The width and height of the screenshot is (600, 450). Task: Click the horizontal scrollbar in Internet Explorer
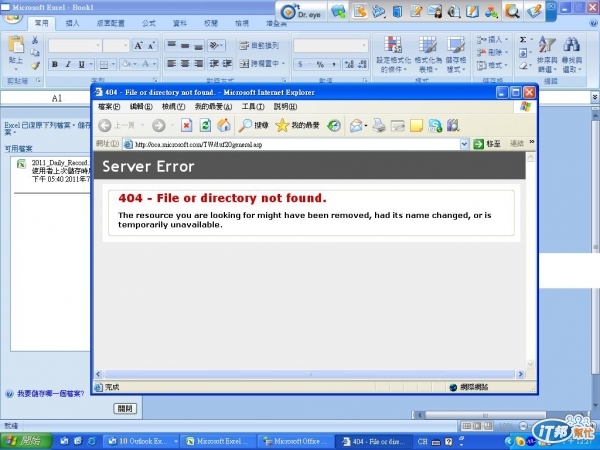pos(310,374)
